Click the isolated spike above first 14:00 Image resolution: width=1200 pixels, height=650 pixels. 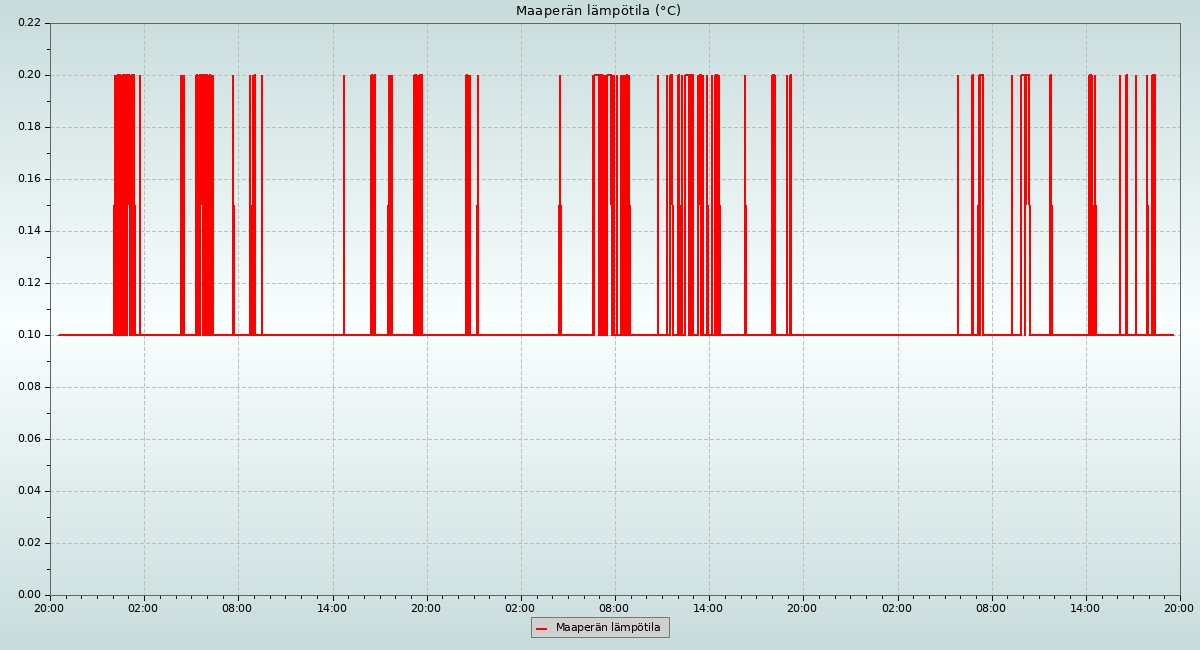coord(344,200)
